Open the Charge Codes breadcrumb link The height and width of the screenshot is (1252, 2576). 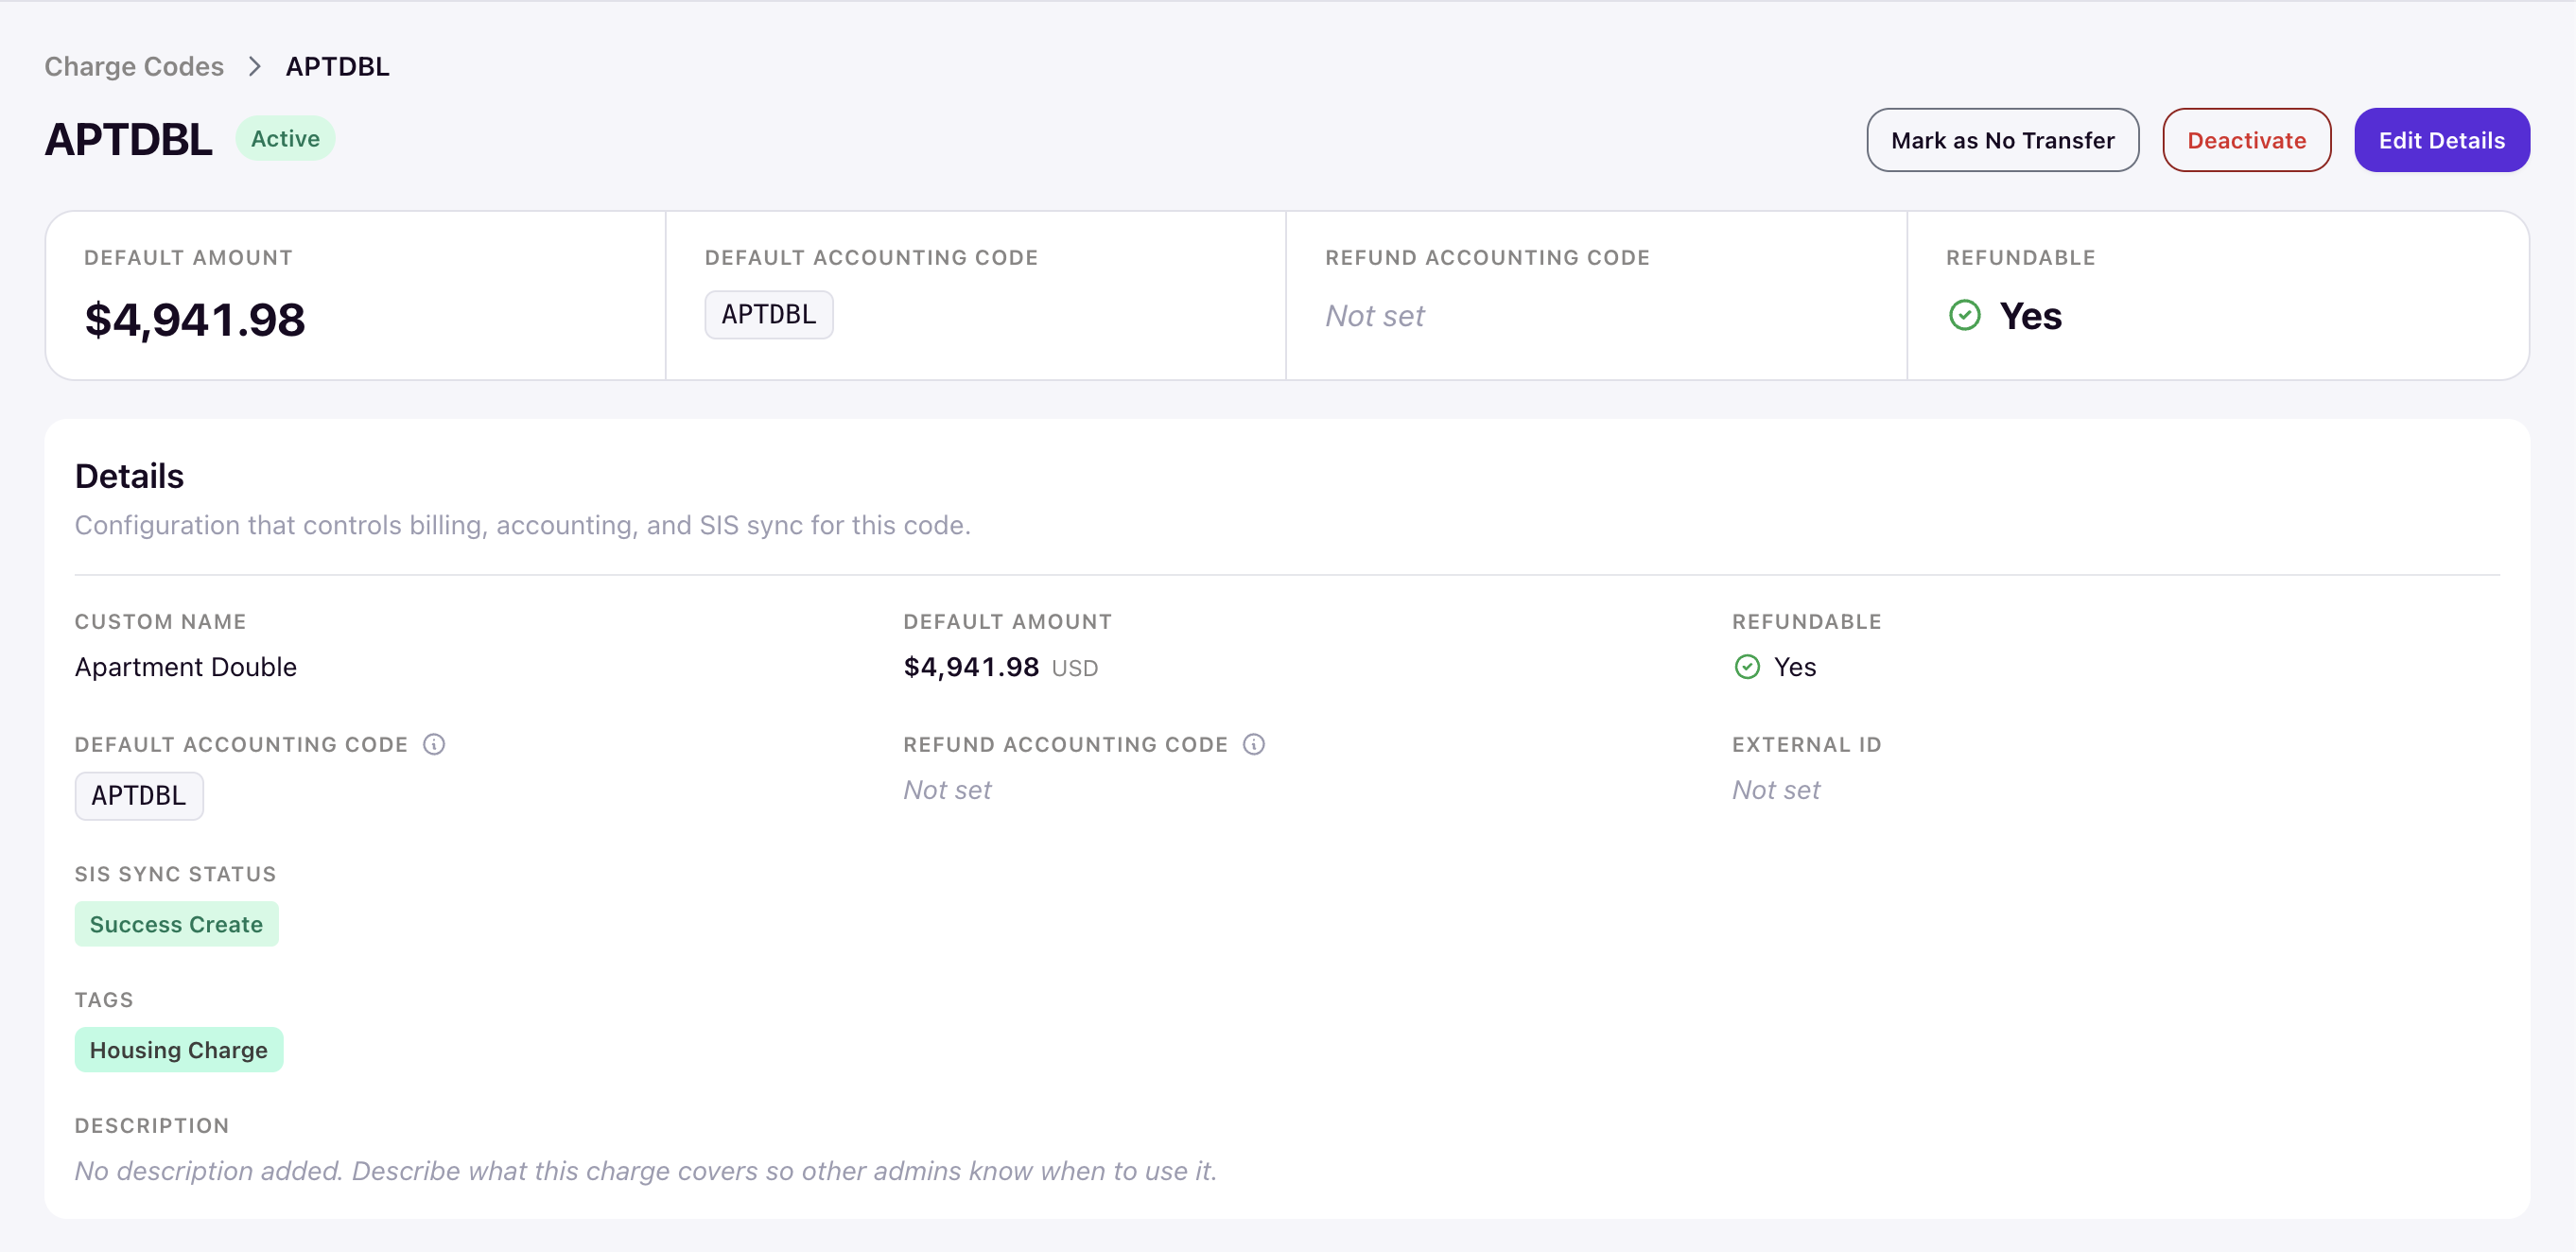coord(134,66)
